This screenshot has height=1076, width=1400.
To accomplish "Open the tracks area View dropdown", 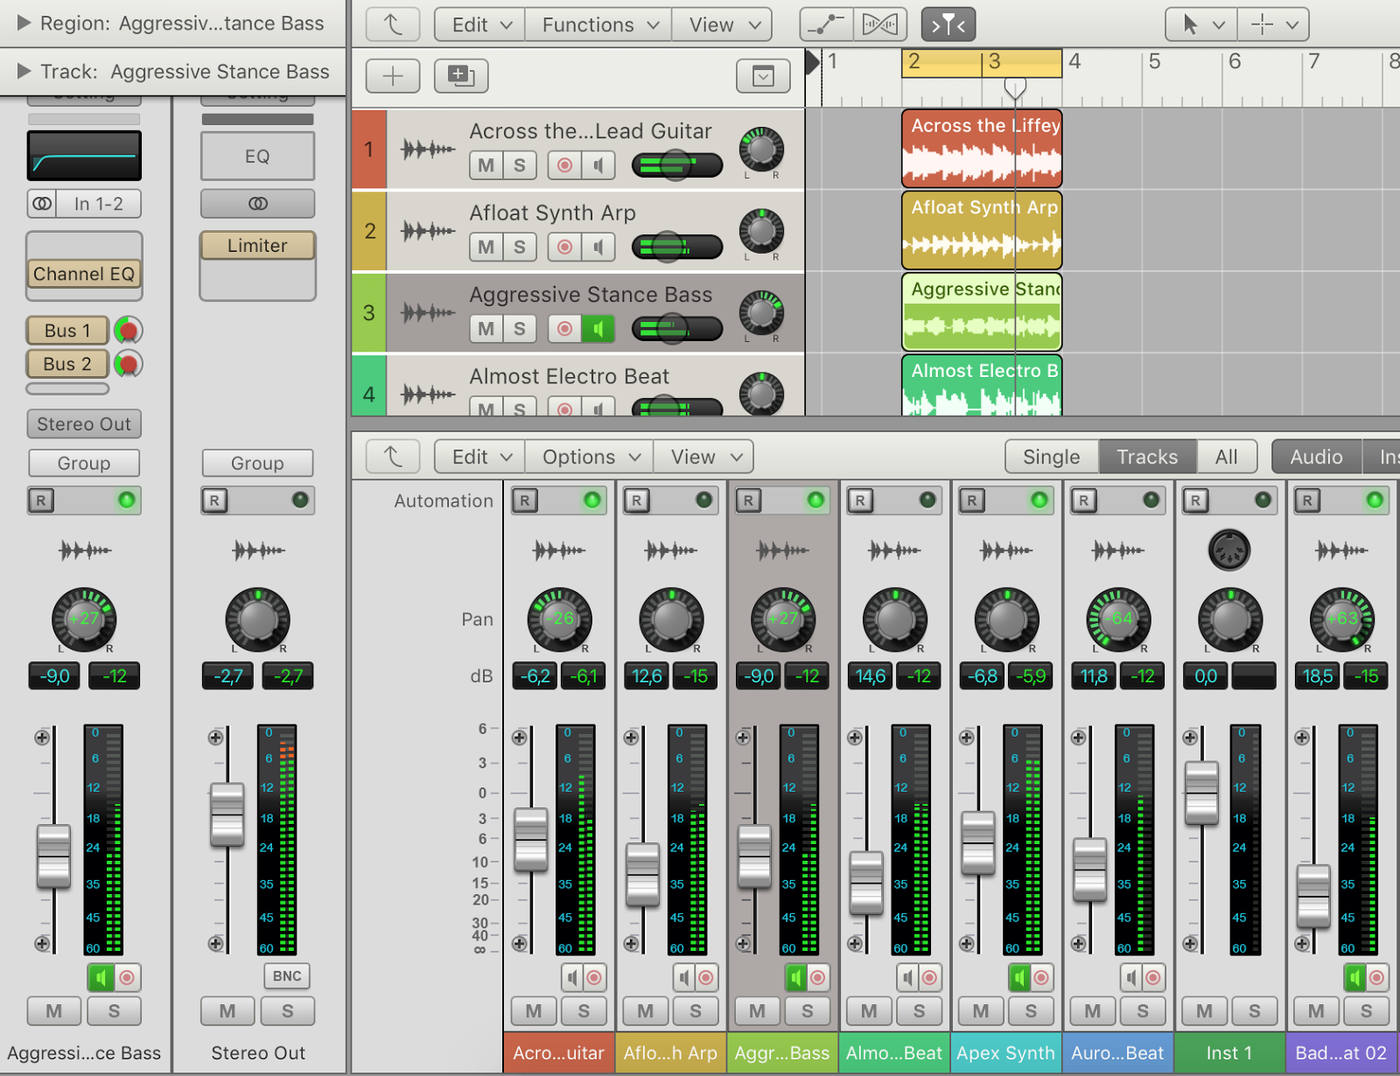I will pyautogui.click(x=723, y=24).
